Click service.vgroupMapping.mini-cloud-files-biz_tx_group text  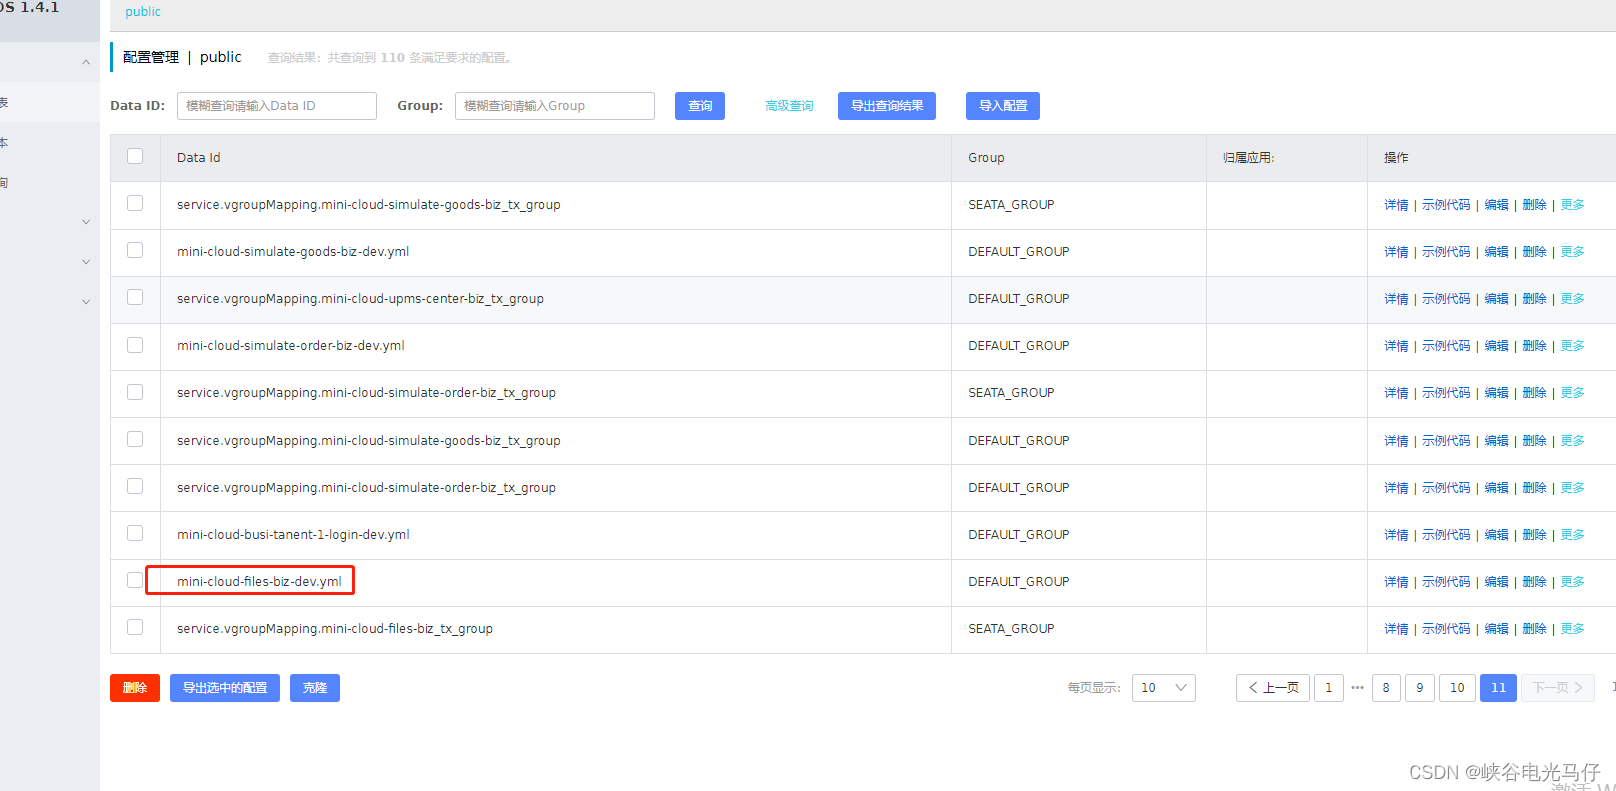(335, 629)
